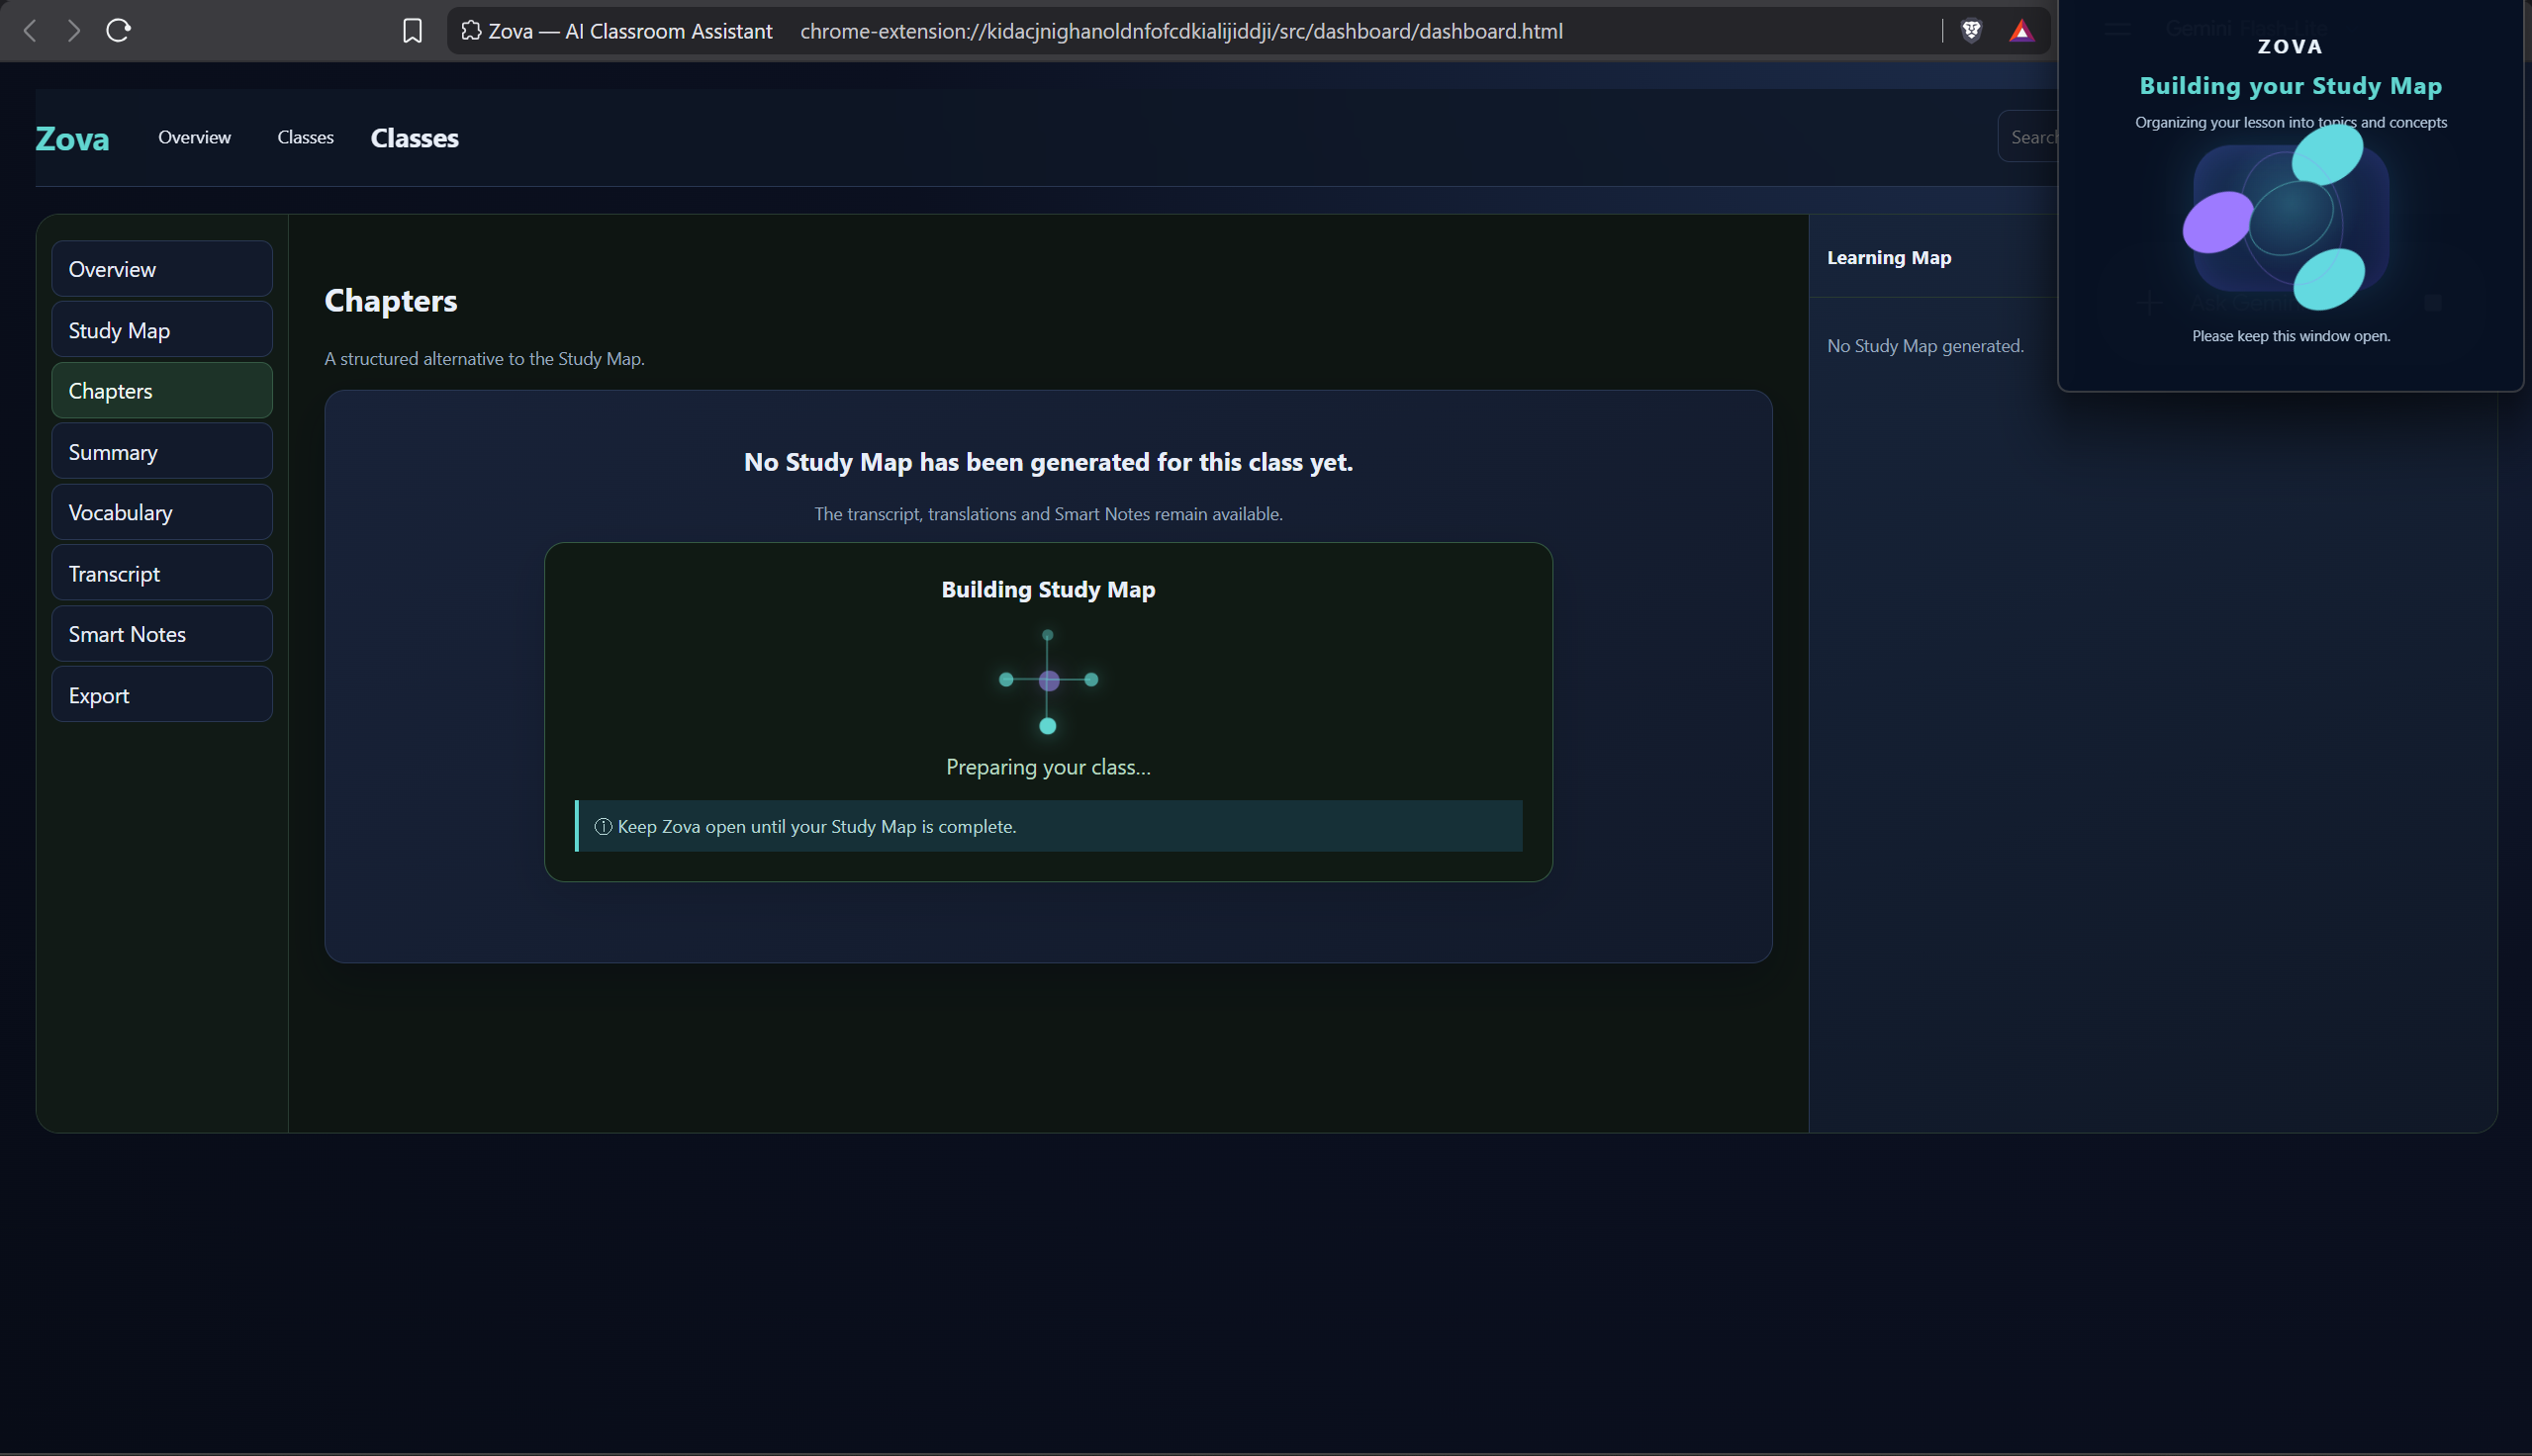
Task: Click "The transcript, translations and Smart Notes remain available."
Action: [1048, 514]
